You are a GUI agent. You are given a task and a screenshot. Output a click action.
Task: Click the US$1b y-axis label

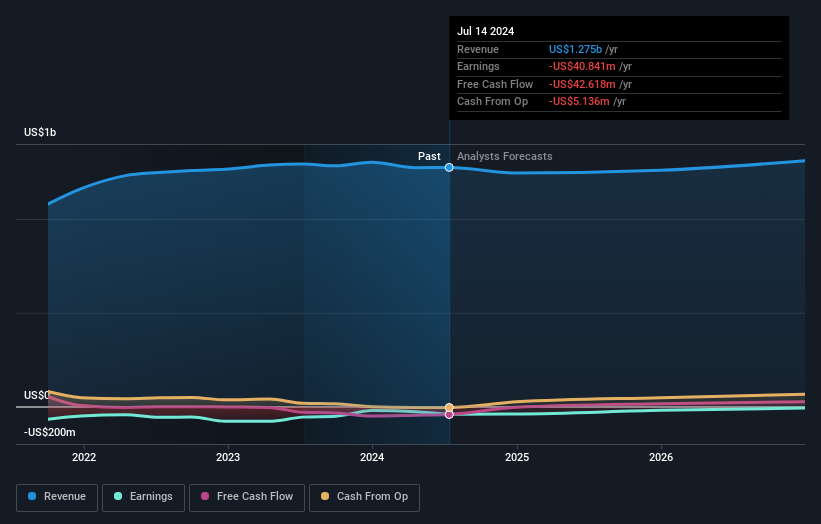click(40, 132)
